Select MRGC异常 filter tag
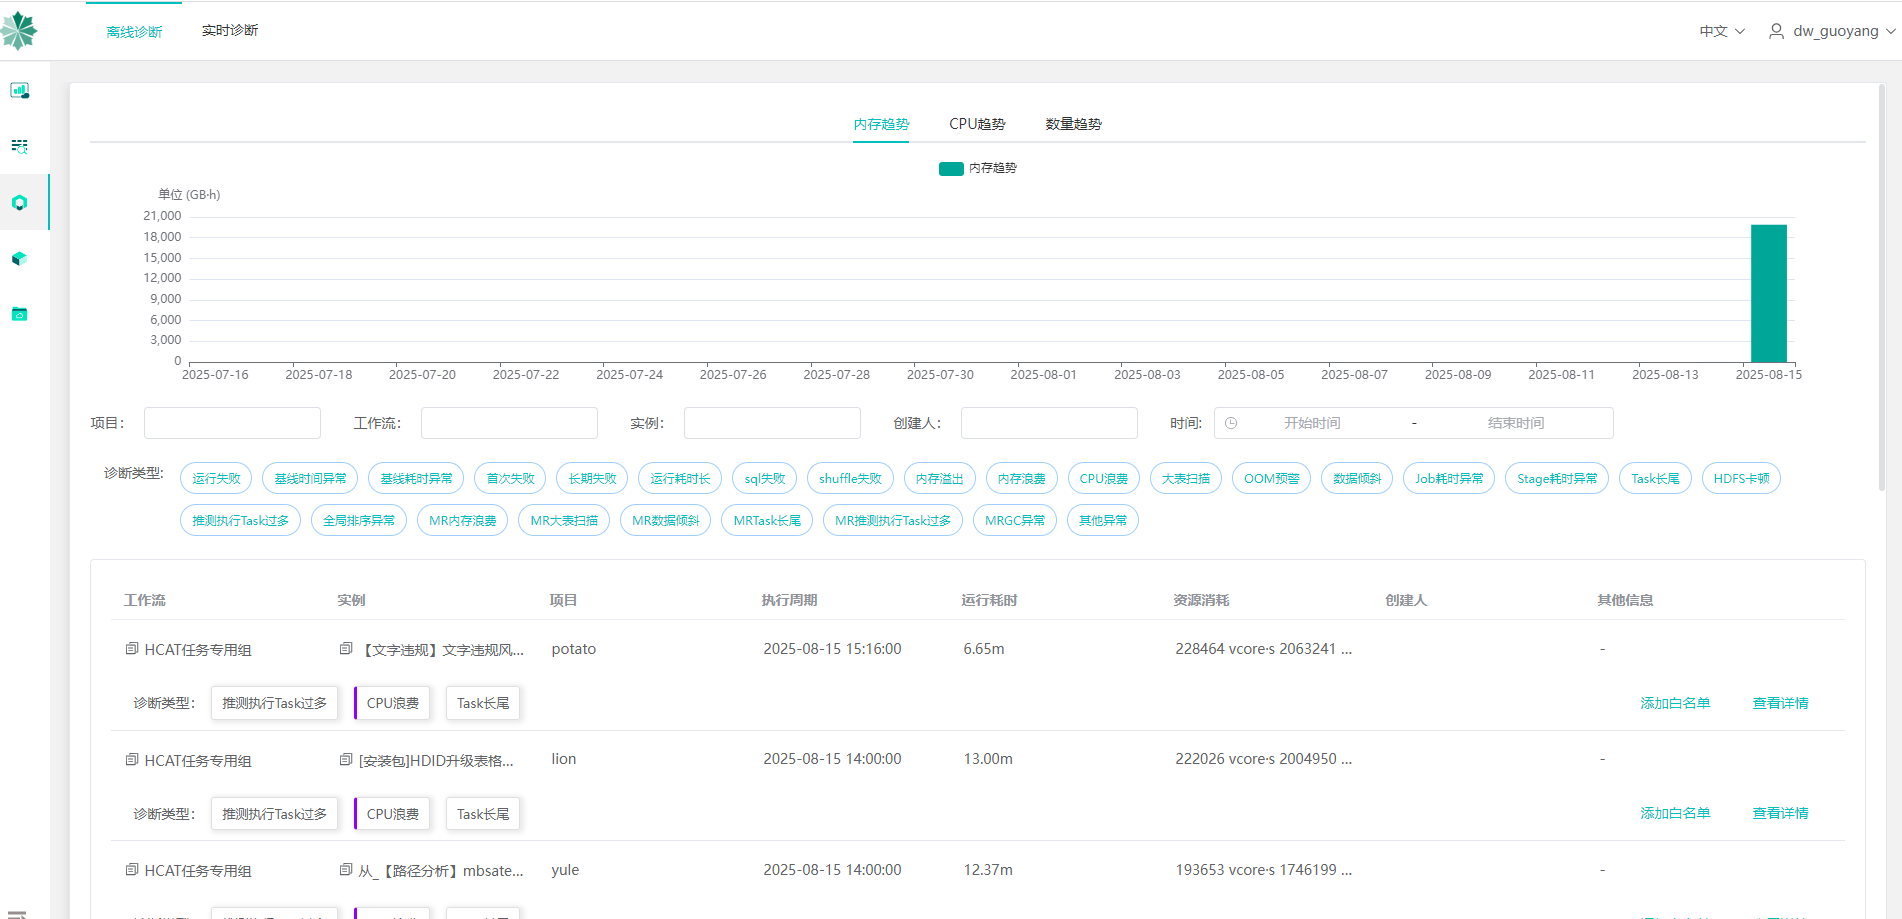Viewport: 1902px width, 919px height. pos(1014,520)
